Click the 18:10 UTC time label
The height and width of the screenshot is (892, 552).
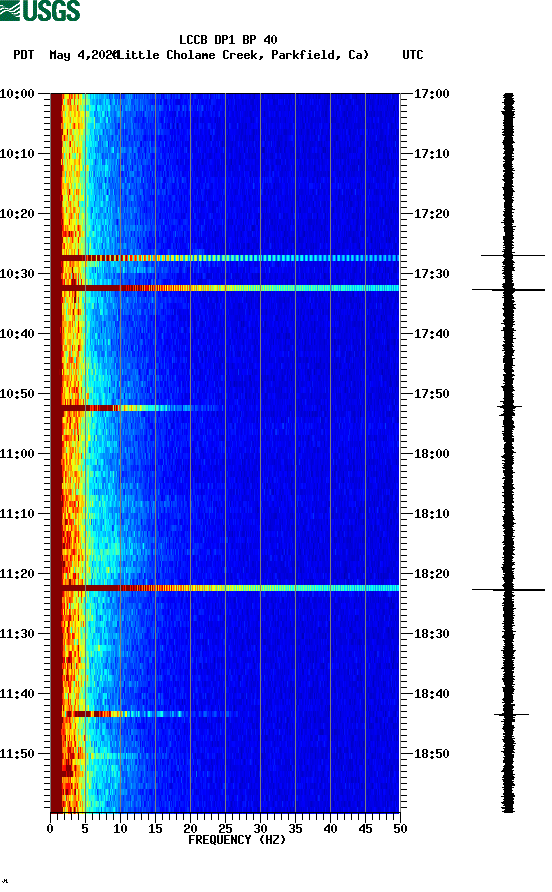click(x=431, y=514)
